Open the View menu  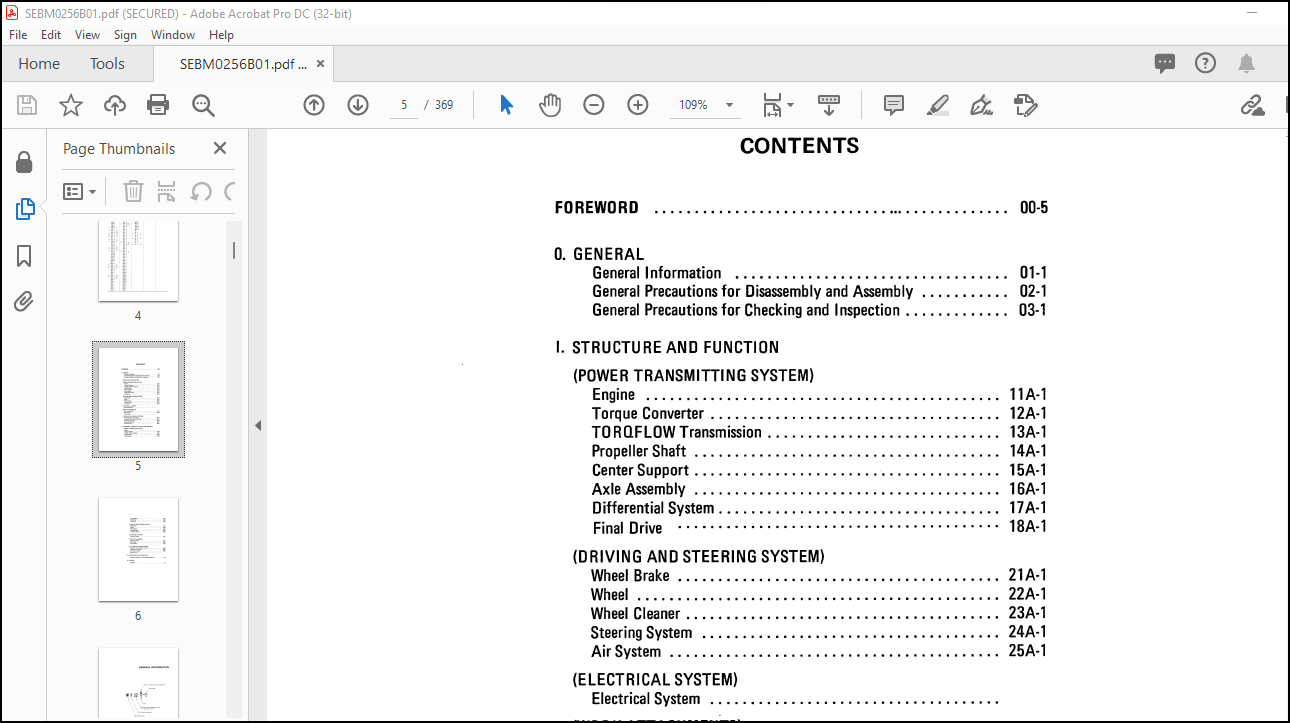point(88,34)
